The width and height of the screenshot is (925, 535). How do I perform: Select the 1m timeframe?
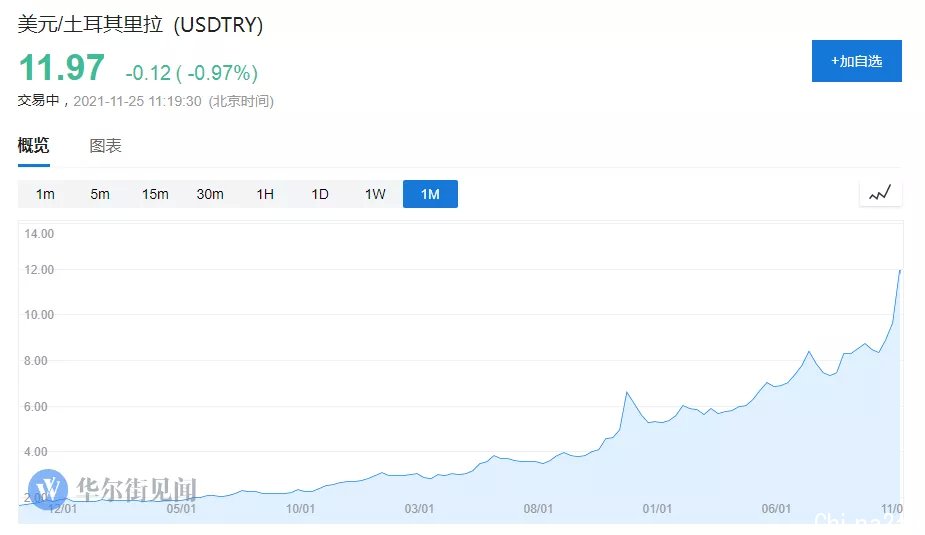[x=45, y=194]
